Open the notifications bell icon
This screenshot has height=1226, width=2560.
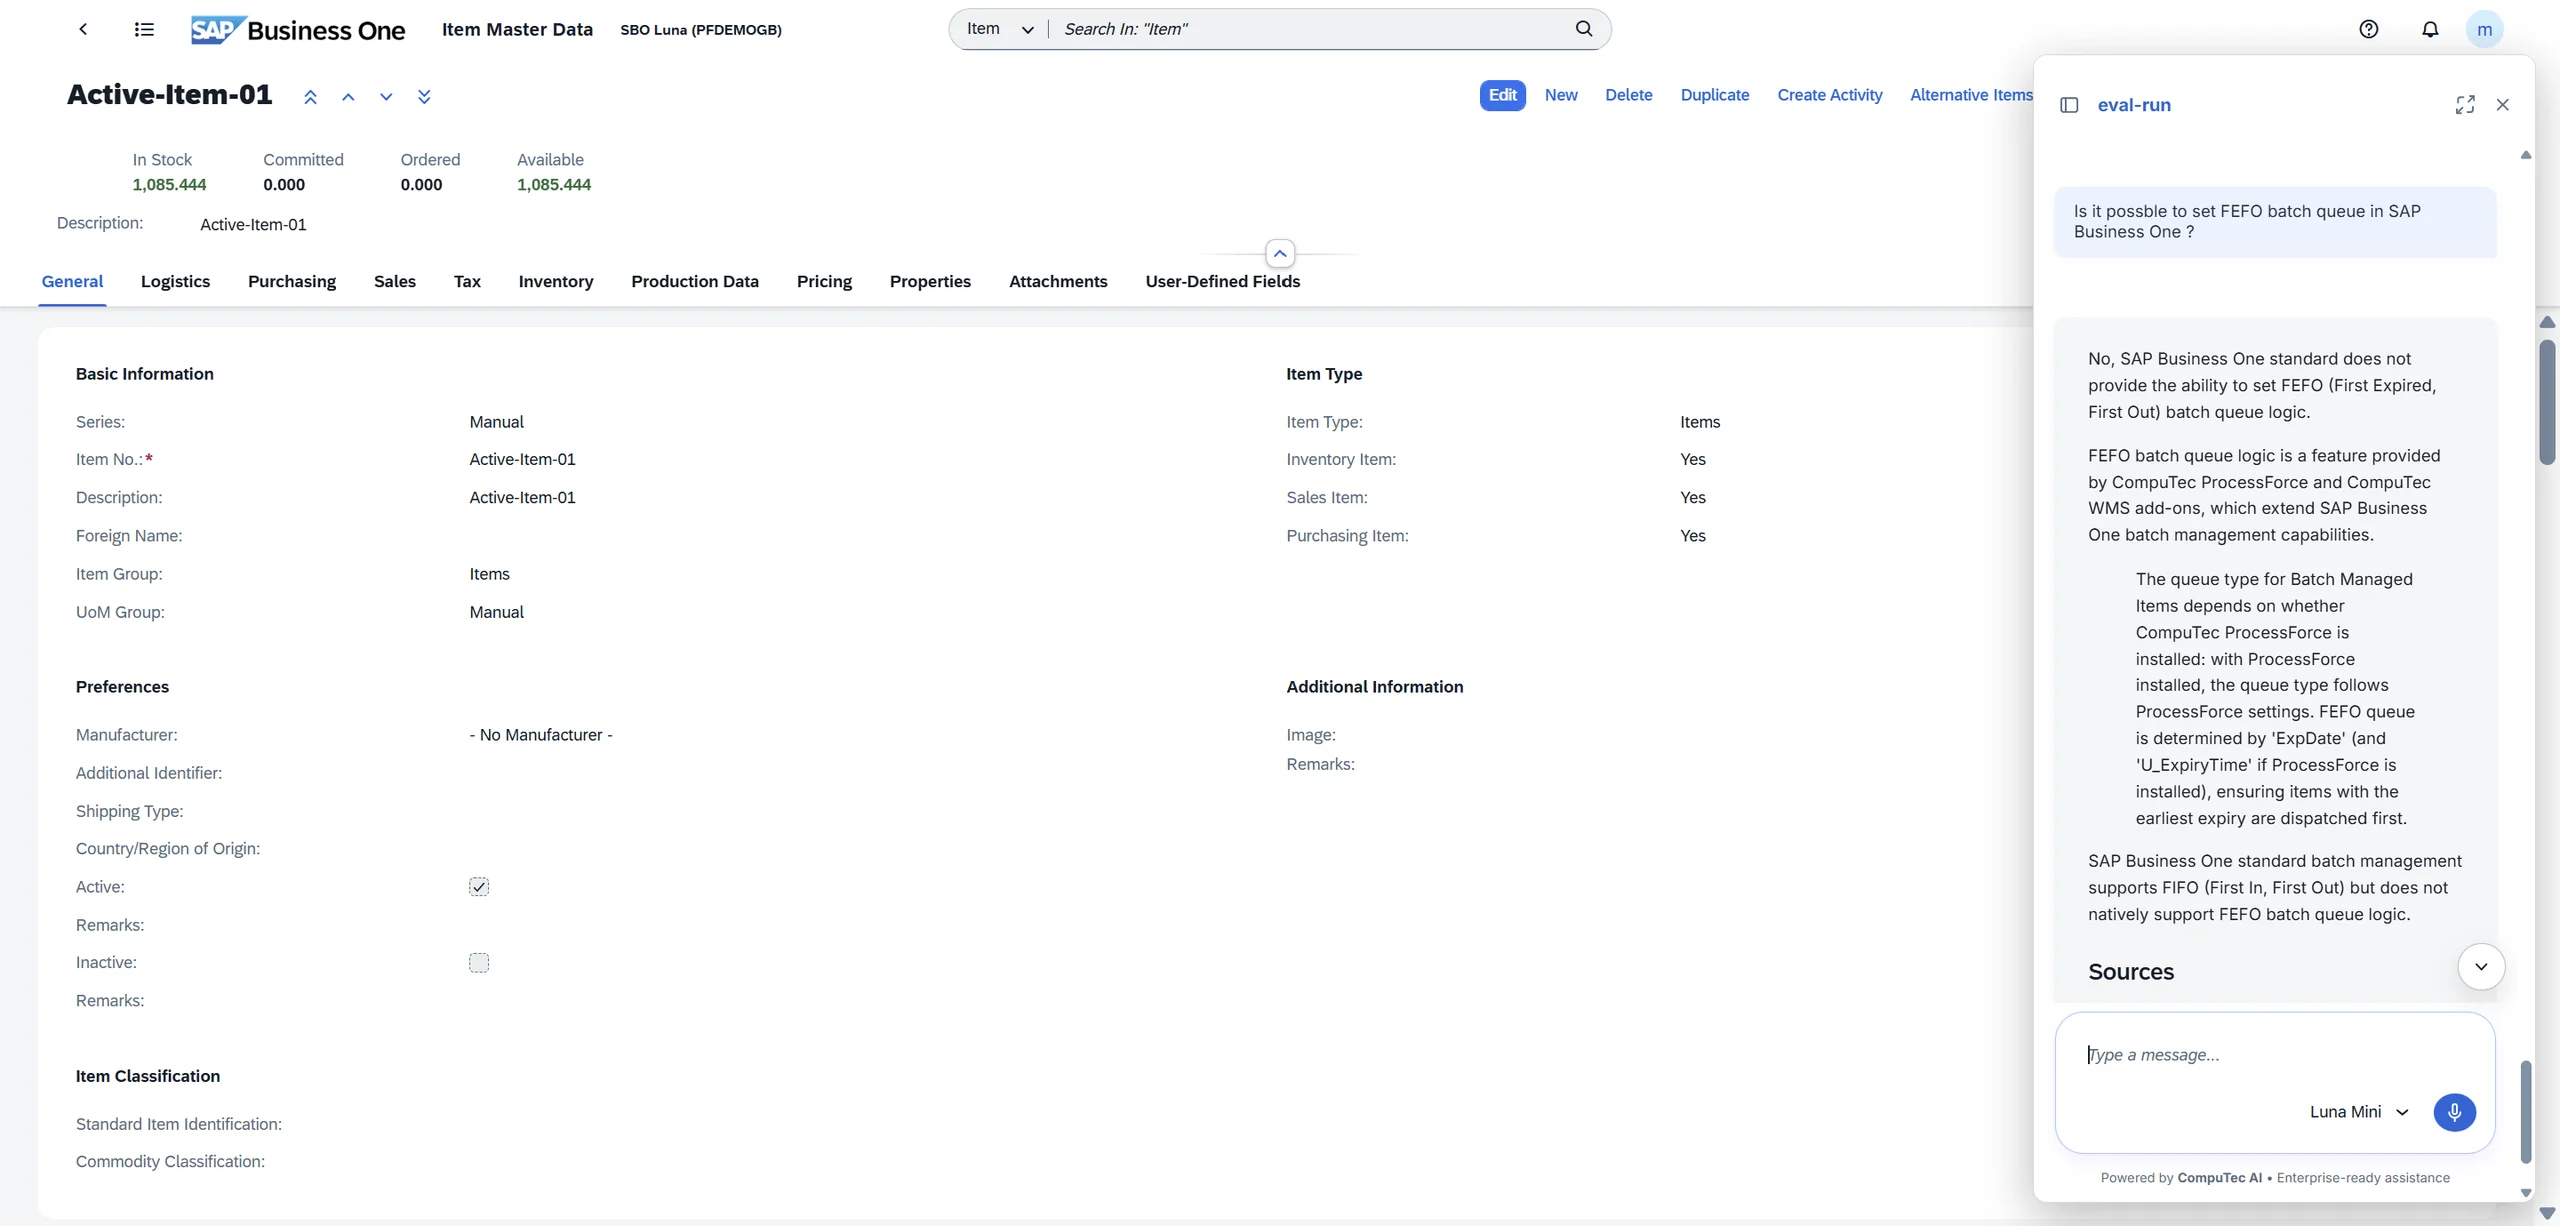pyautogui.click(x=2430, y=29)
